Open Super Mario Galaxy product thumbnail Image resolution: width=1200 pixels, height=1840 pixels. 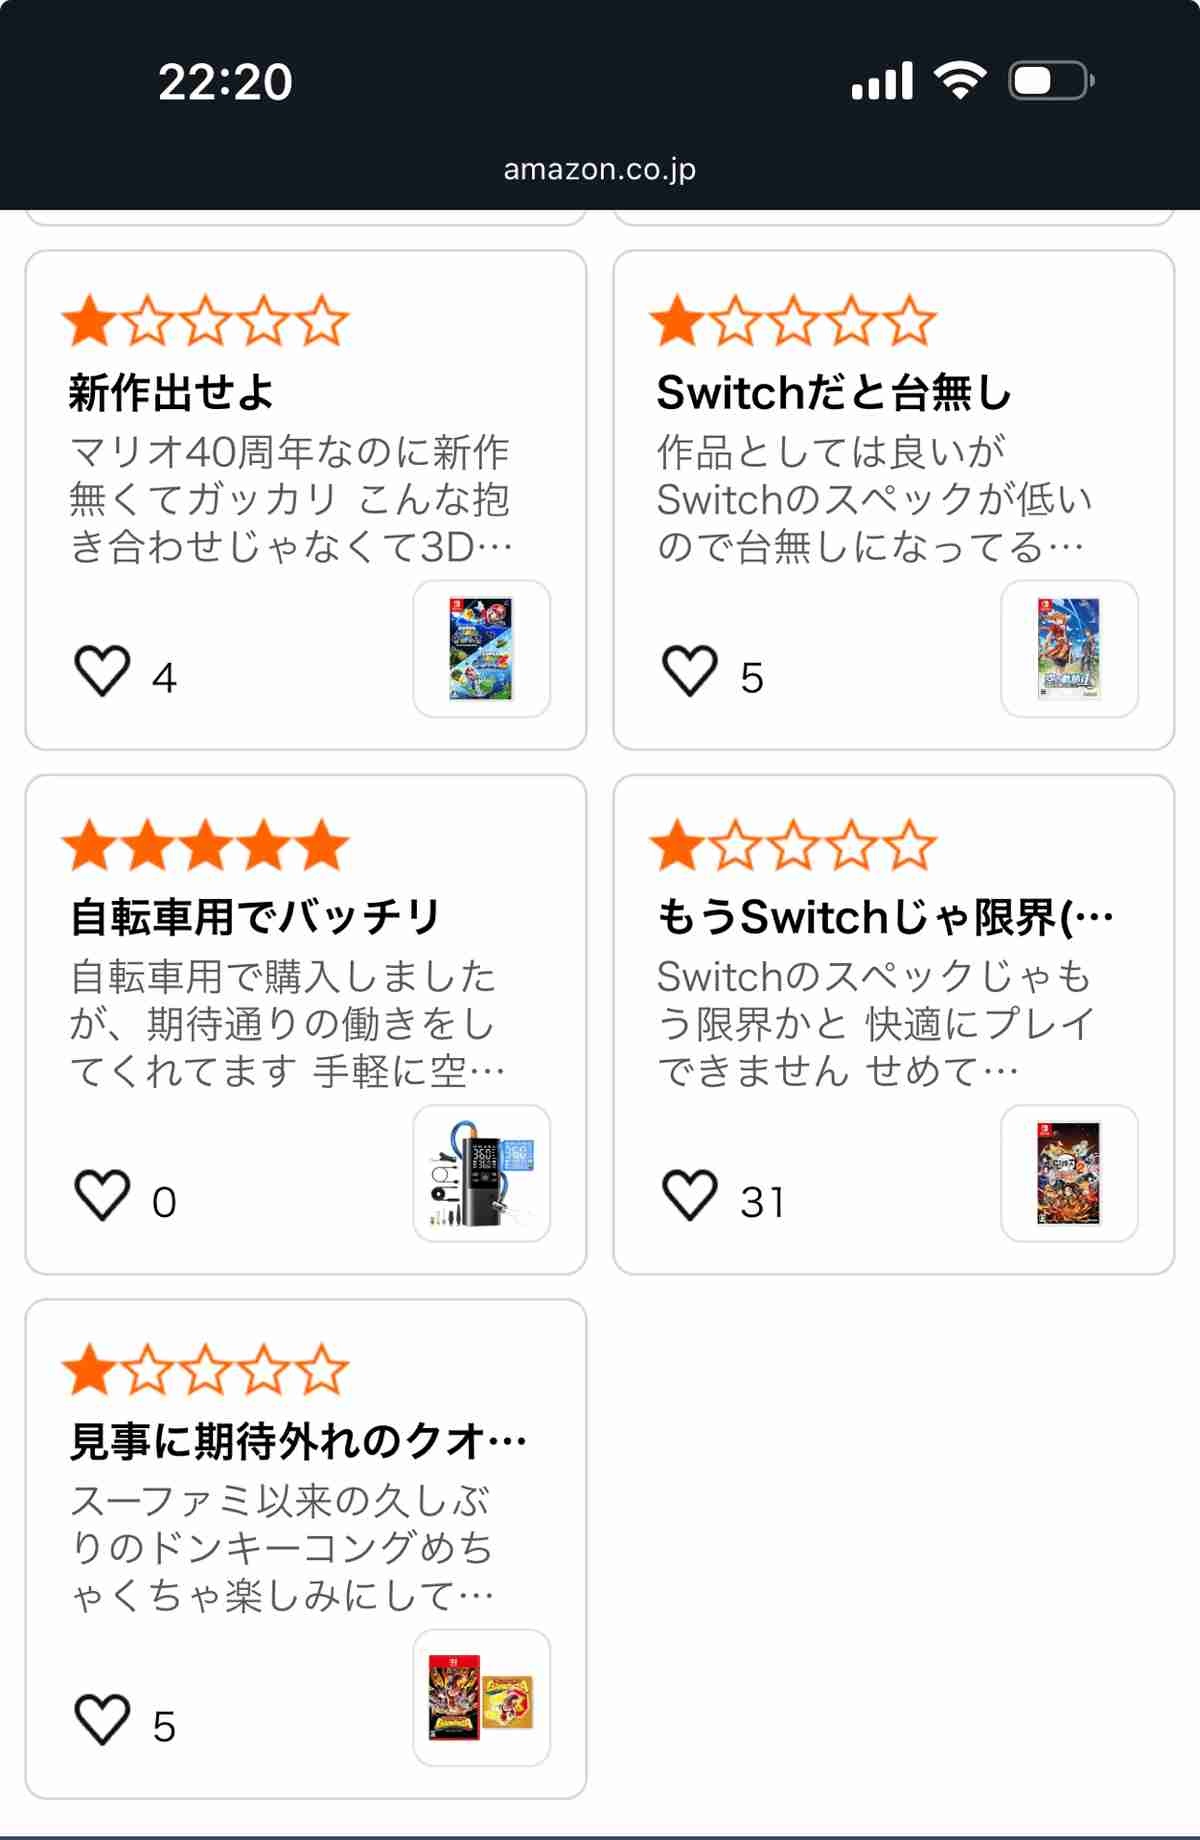pos(481,649)
